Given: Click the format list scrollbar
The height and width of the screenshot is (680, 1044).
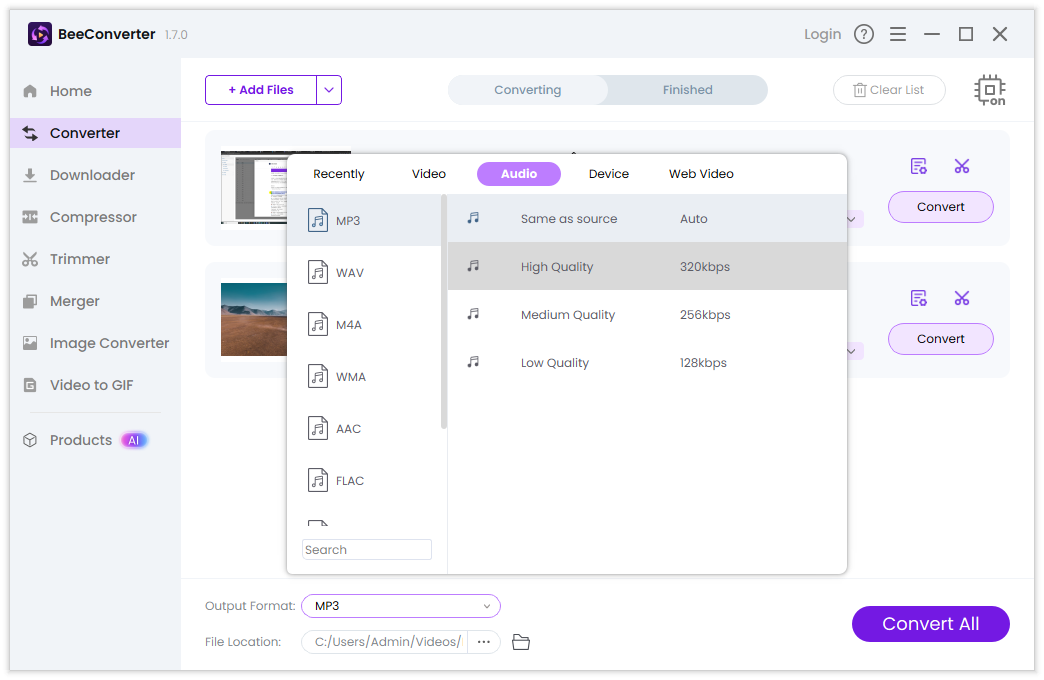Looking at the screenshot, I should 444,312.
